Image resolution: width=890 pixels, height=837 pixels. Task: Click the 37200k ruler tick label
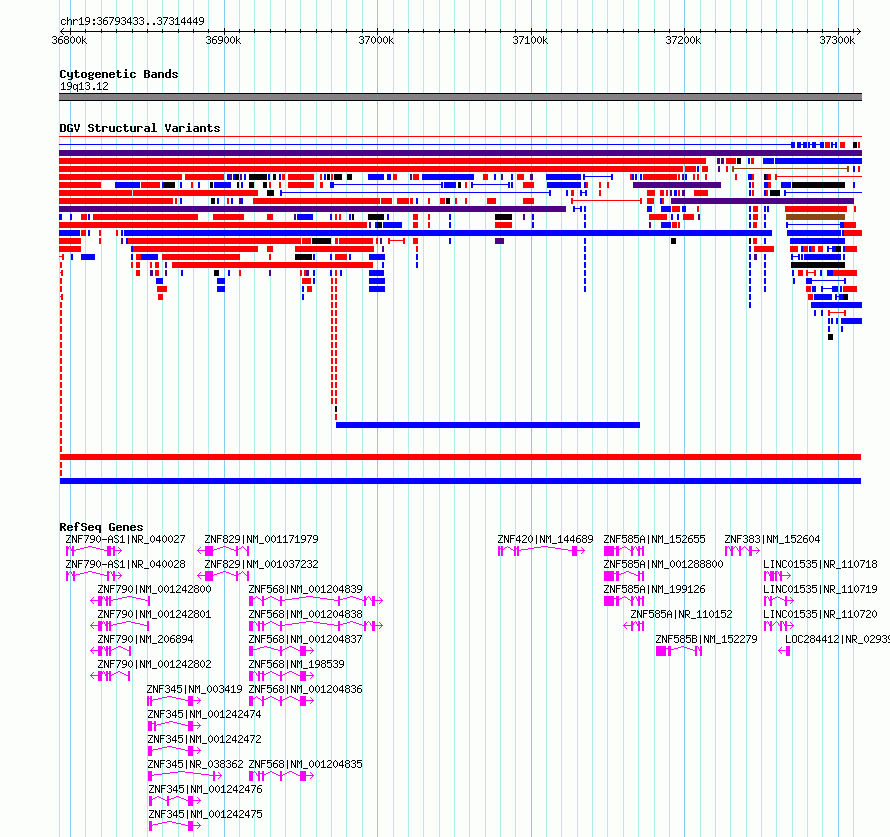click(683, 40)
